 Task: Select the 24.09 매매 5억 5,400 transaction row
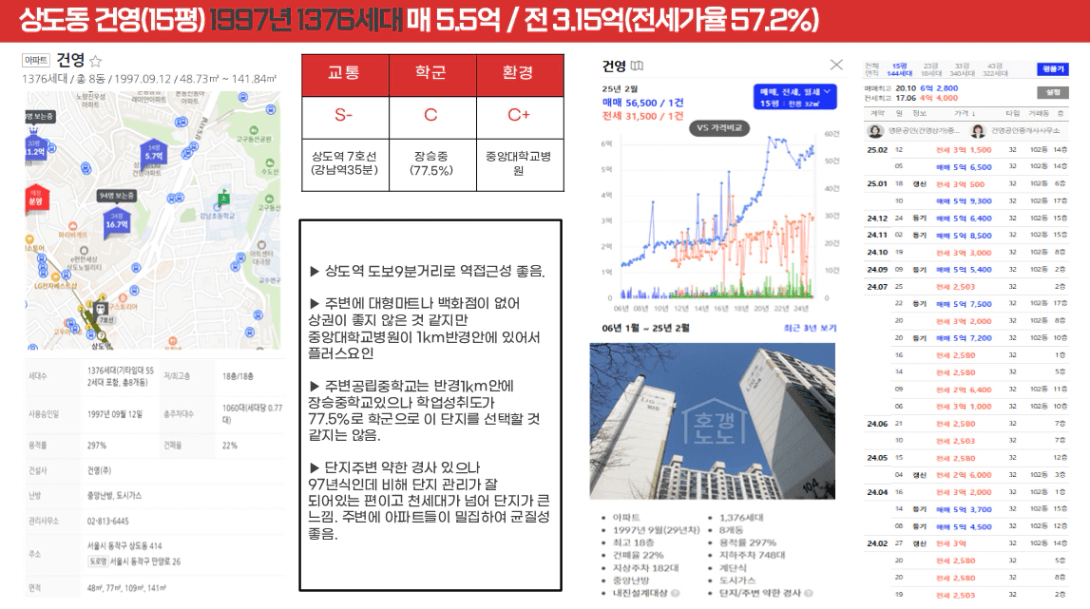(966, 269)
